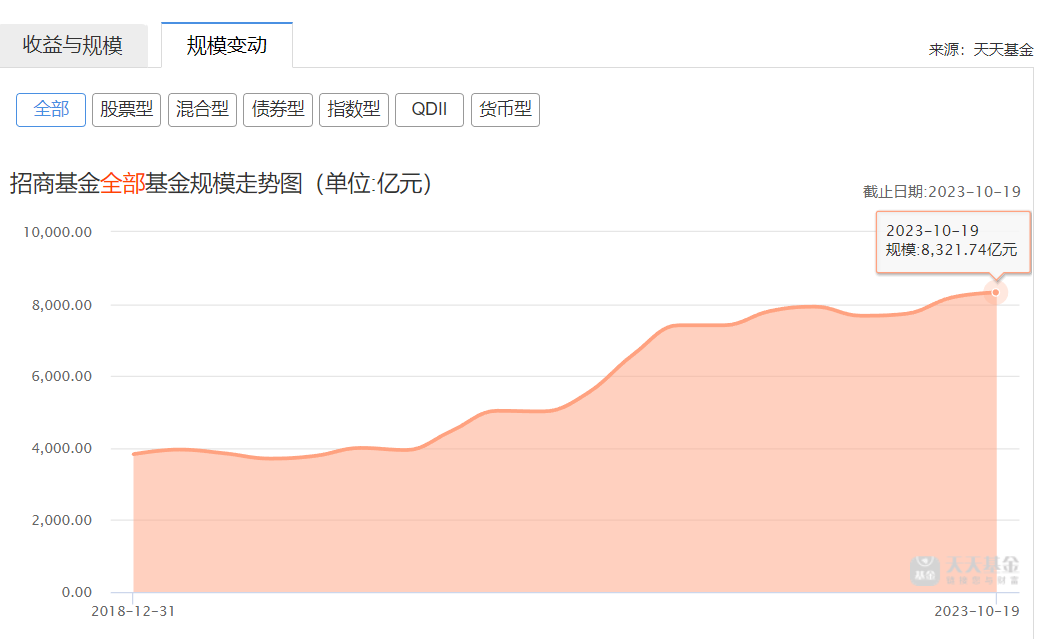This screenshot has height=639, width=1042.
Task: Select the 规模变动 tab
Action: [227, 45]
